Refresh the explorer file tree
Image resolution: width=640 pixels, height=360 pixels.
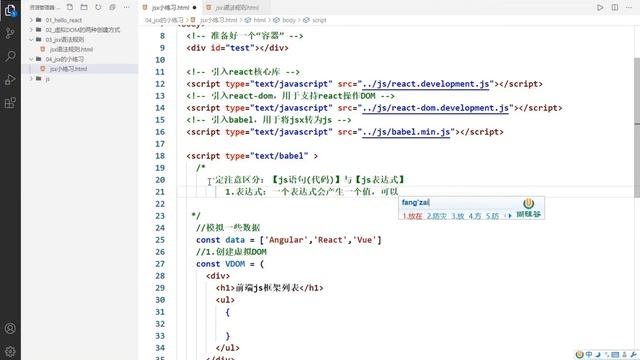coord(98,7)
